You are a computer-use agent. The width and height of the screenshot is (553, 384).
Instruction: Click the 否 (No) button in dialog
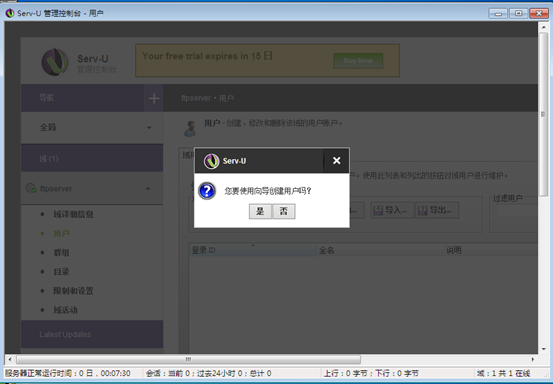coord(284,211)
